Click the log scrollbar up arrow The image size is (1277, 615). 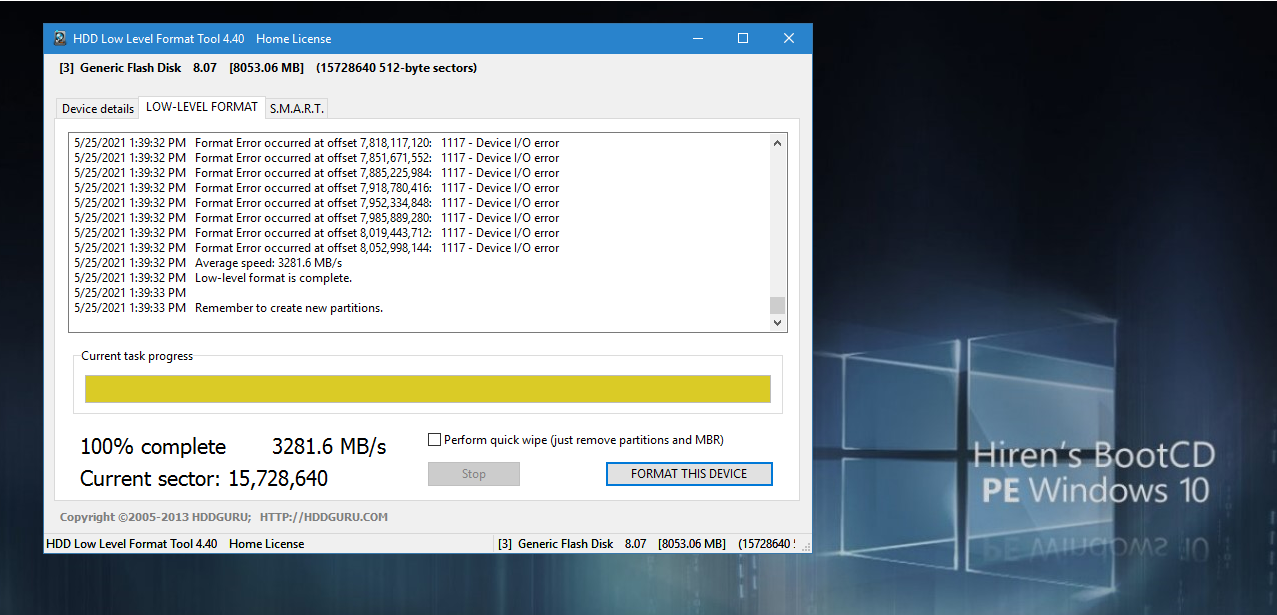778,143
